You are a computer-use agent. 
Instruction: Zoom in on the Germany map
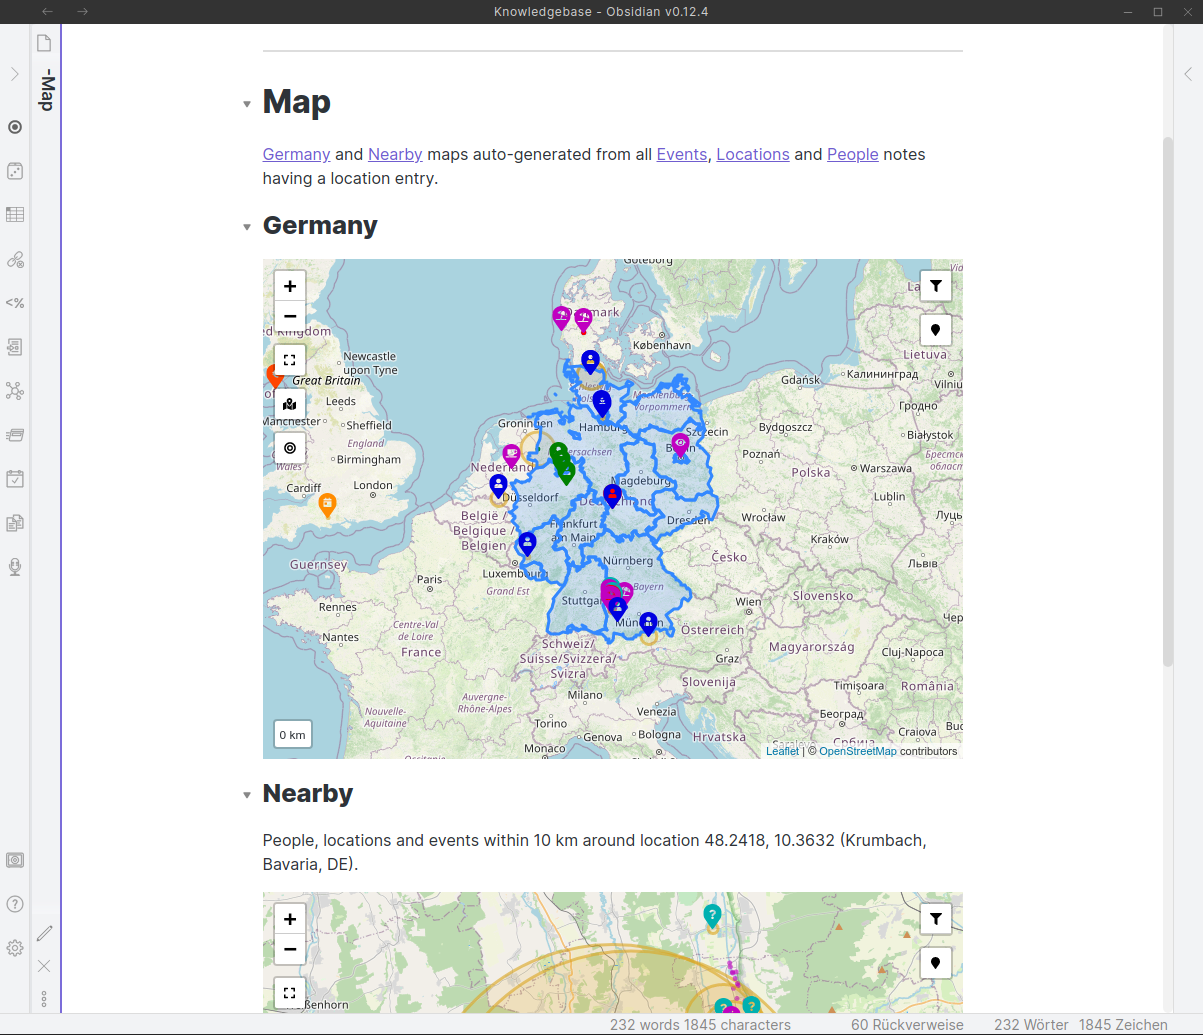(289, 285)
